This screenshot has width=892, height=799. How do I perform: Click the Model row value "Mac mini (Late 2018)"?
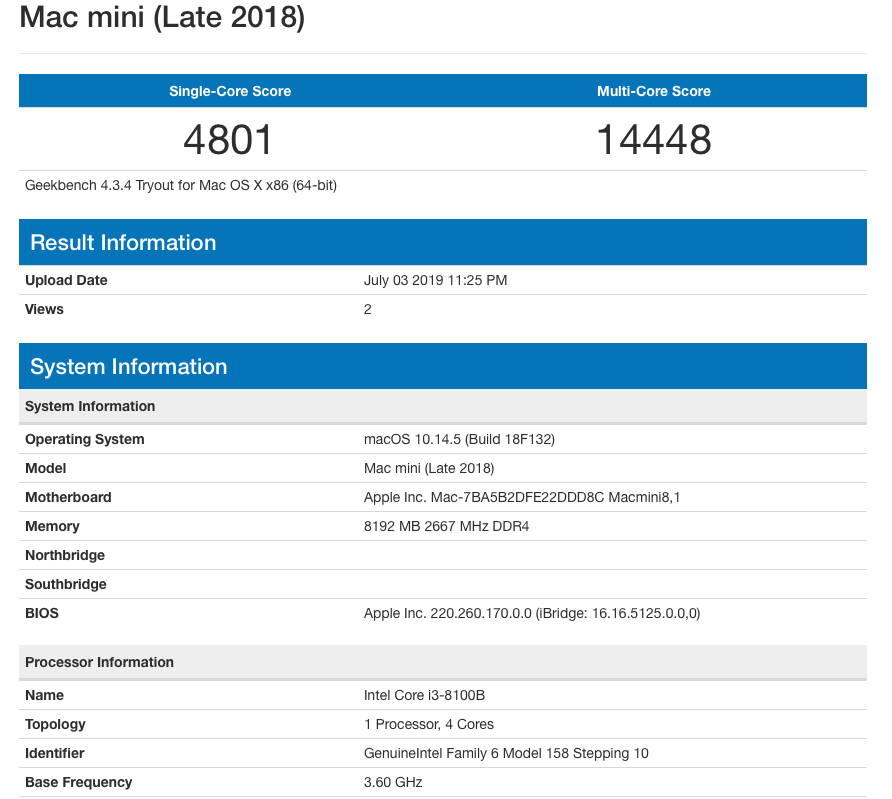click(x=429, y=469)
